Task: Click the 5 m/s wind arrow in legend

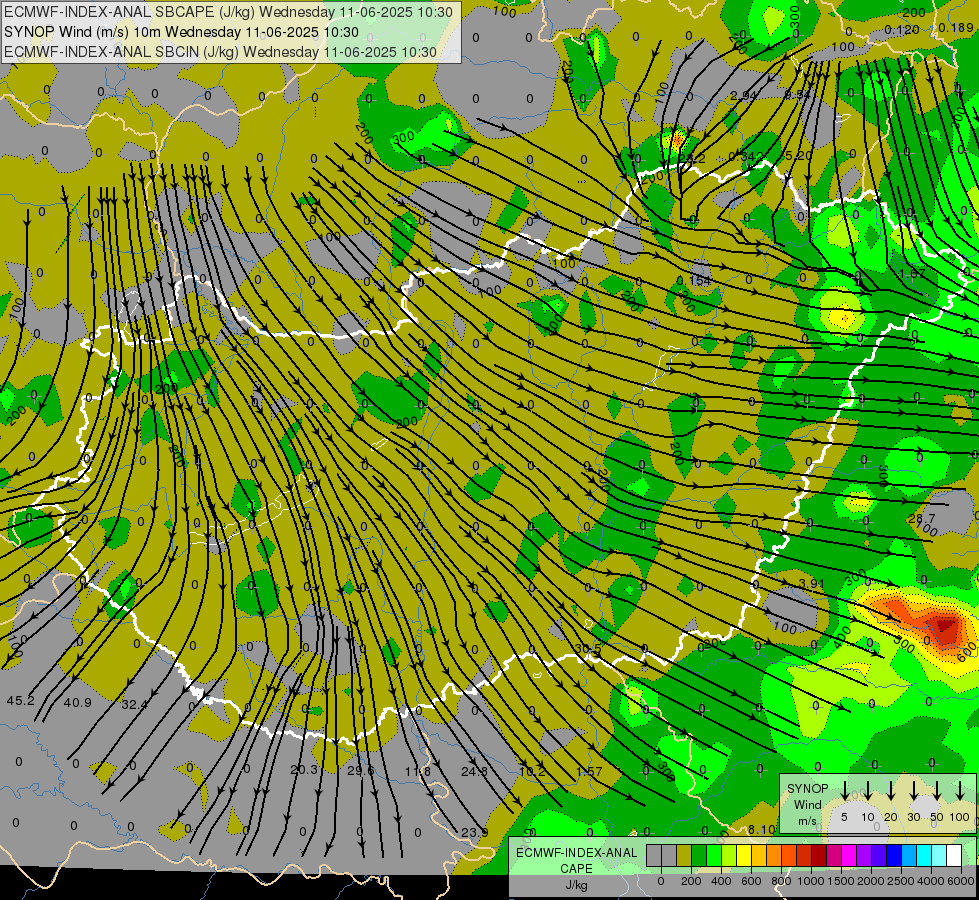Action: 844,791
